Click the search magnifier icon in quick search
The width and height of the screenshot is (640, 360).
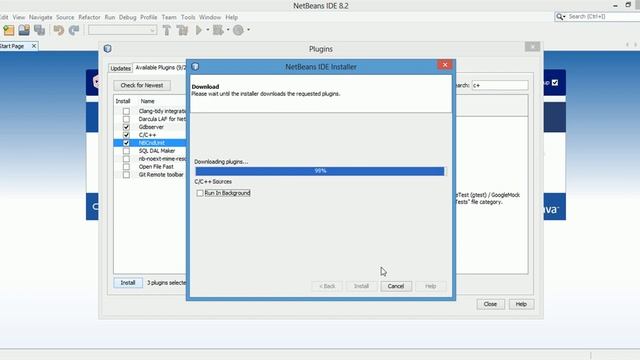click(560, 17)
